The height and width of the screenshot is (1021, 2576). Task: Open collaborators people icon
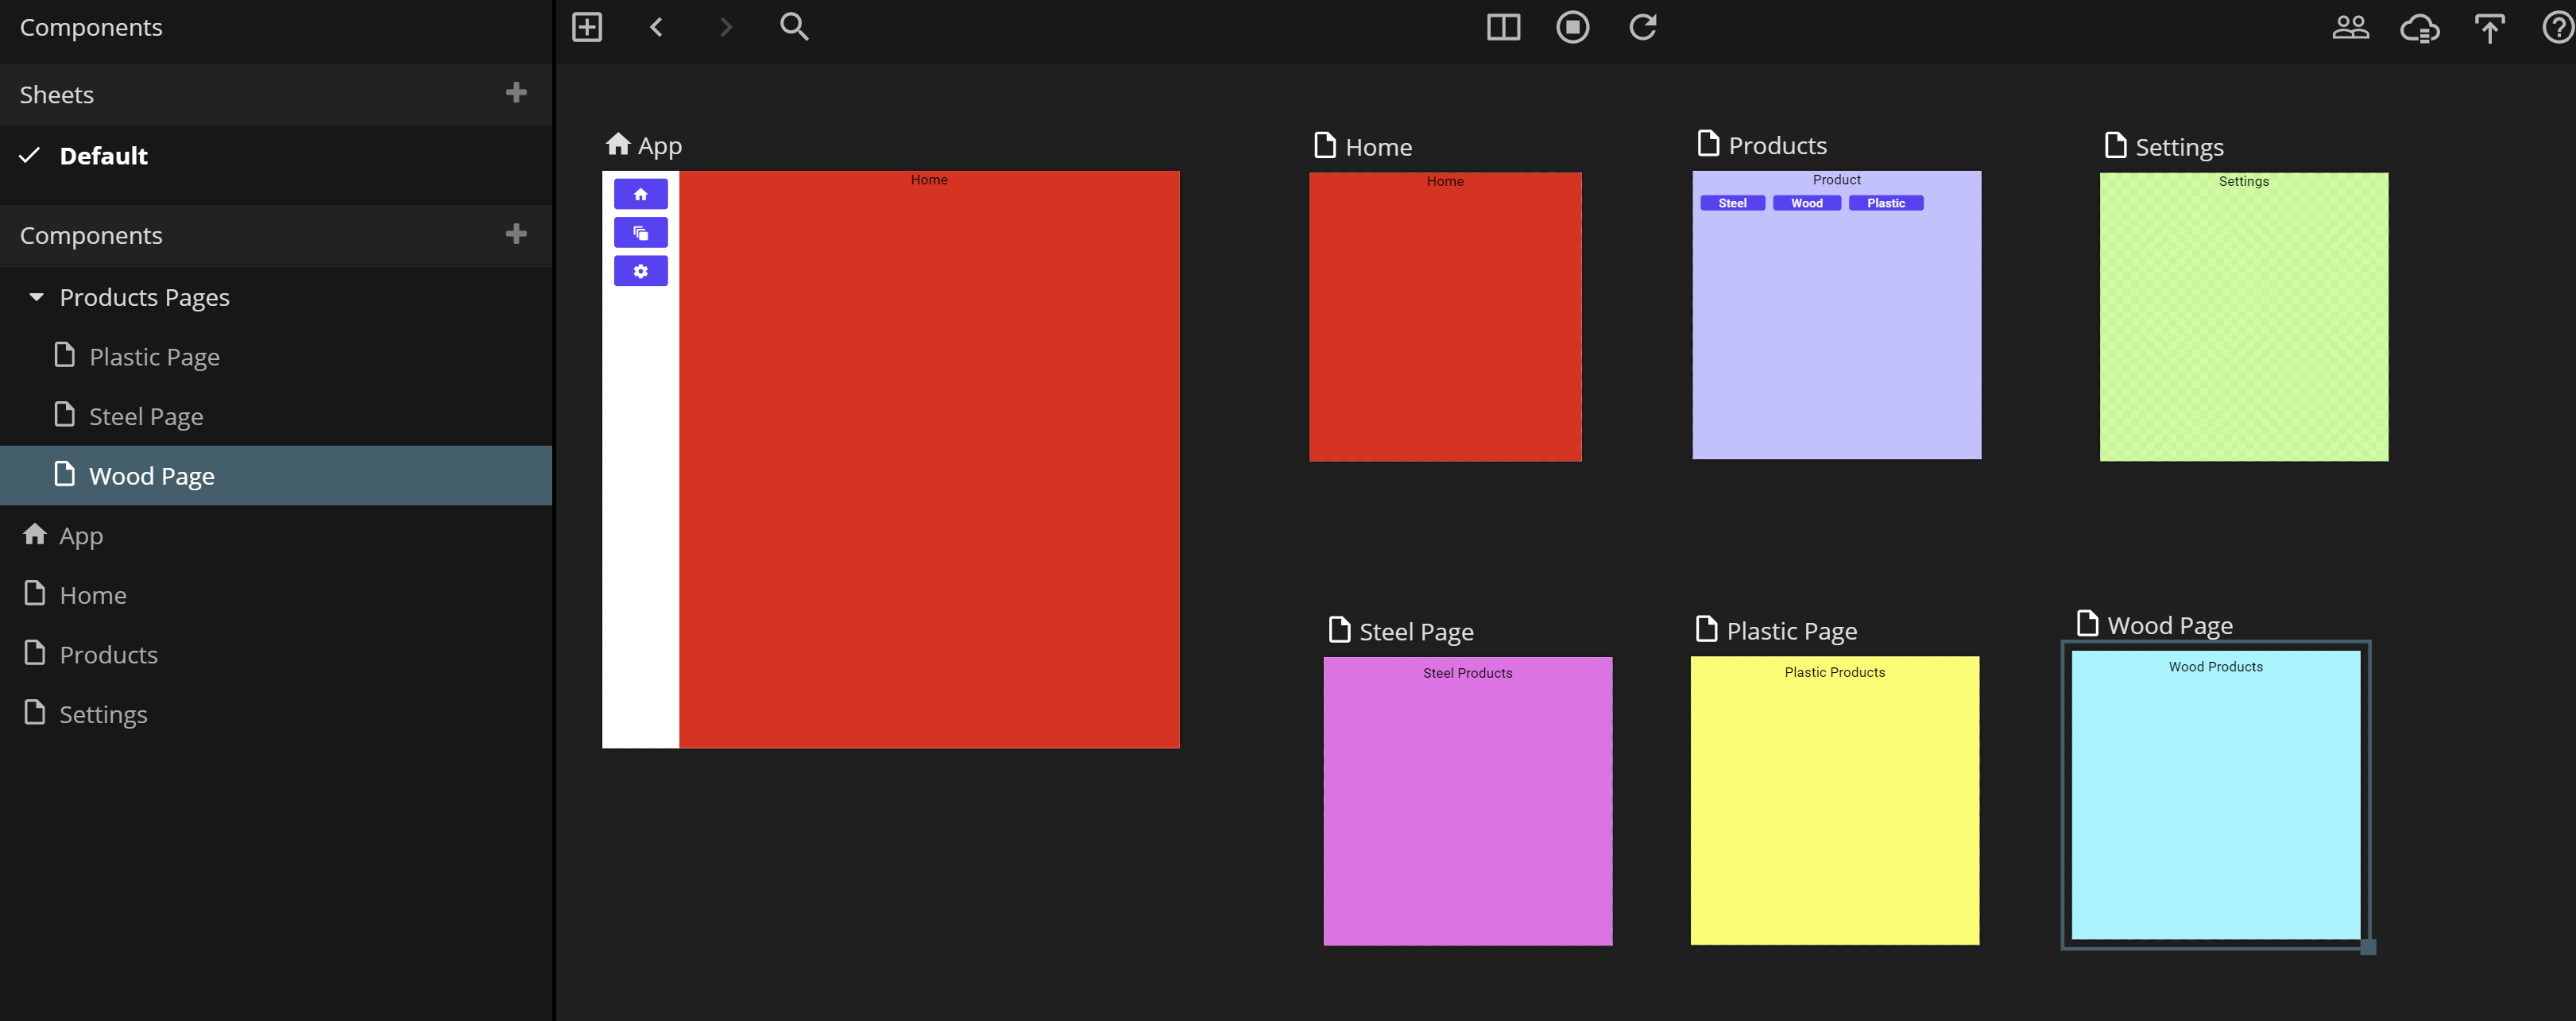tap(2350, 27)
